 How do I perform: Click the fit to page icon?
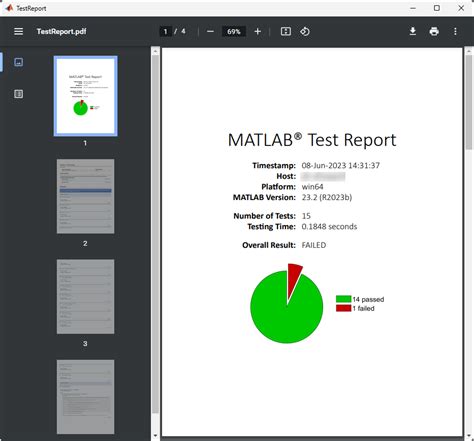(x=286, y=32)
